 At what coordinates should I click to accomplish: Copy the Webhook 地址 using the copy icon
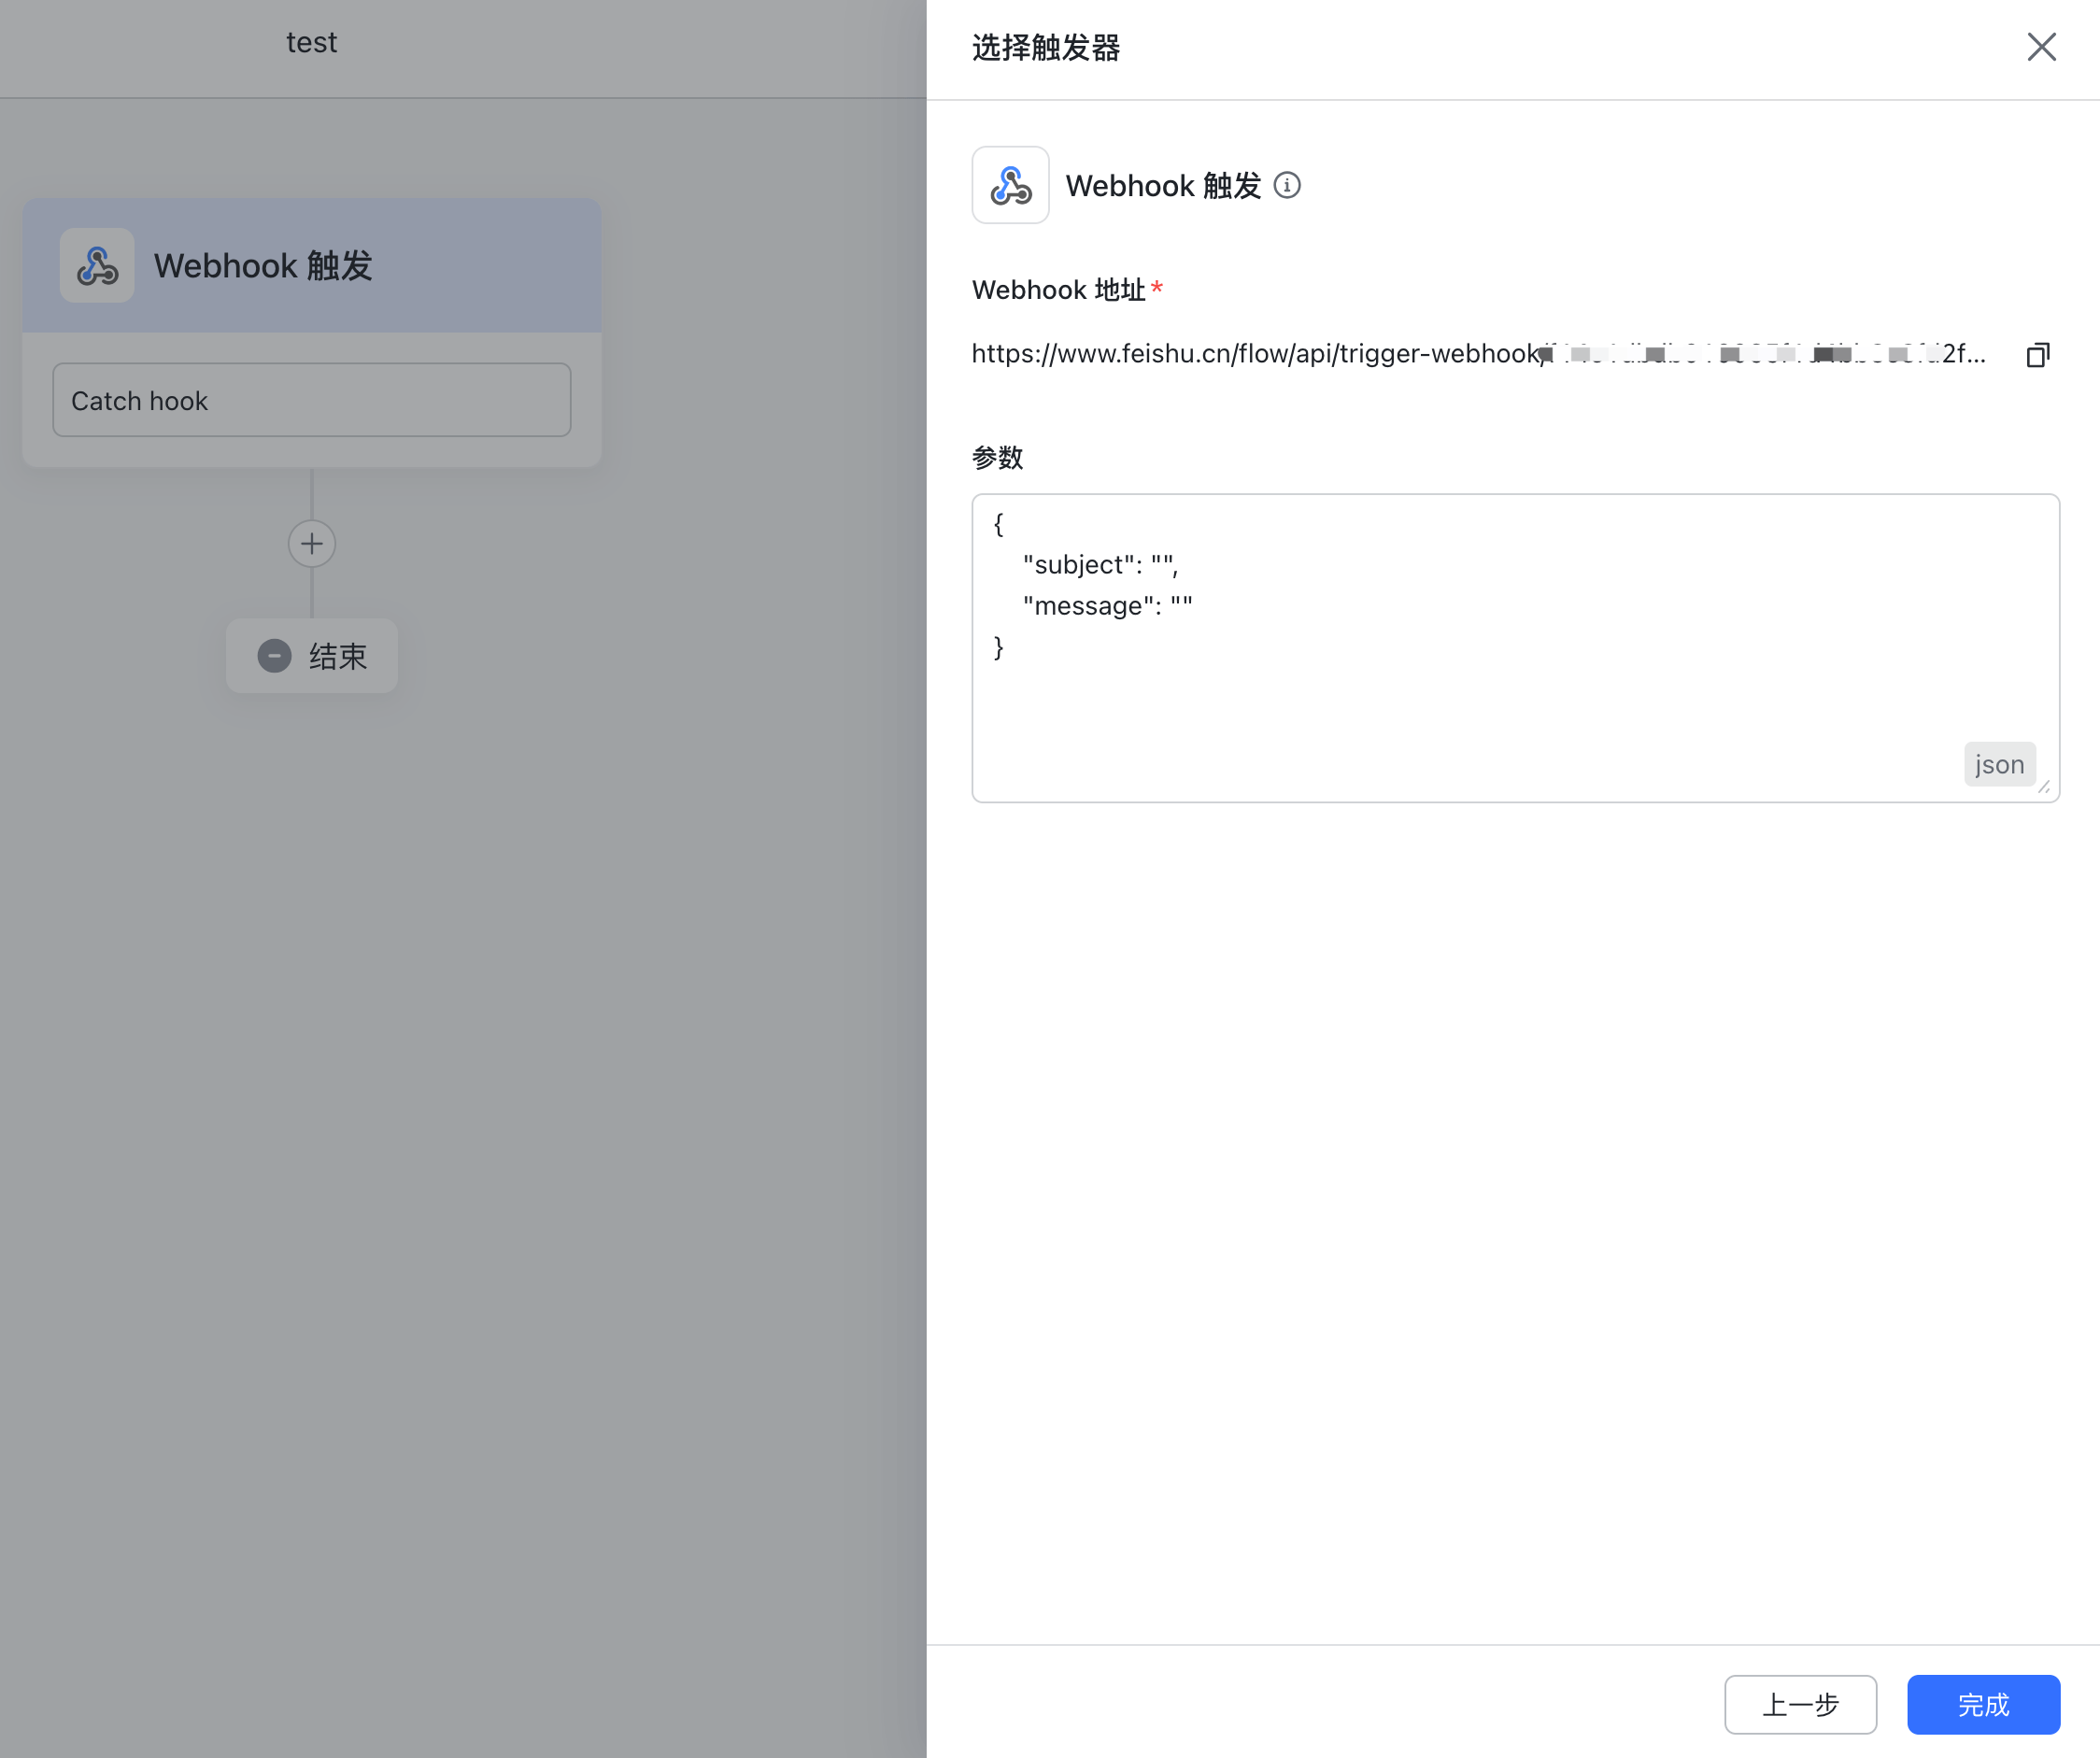(x=2037, y=354)
